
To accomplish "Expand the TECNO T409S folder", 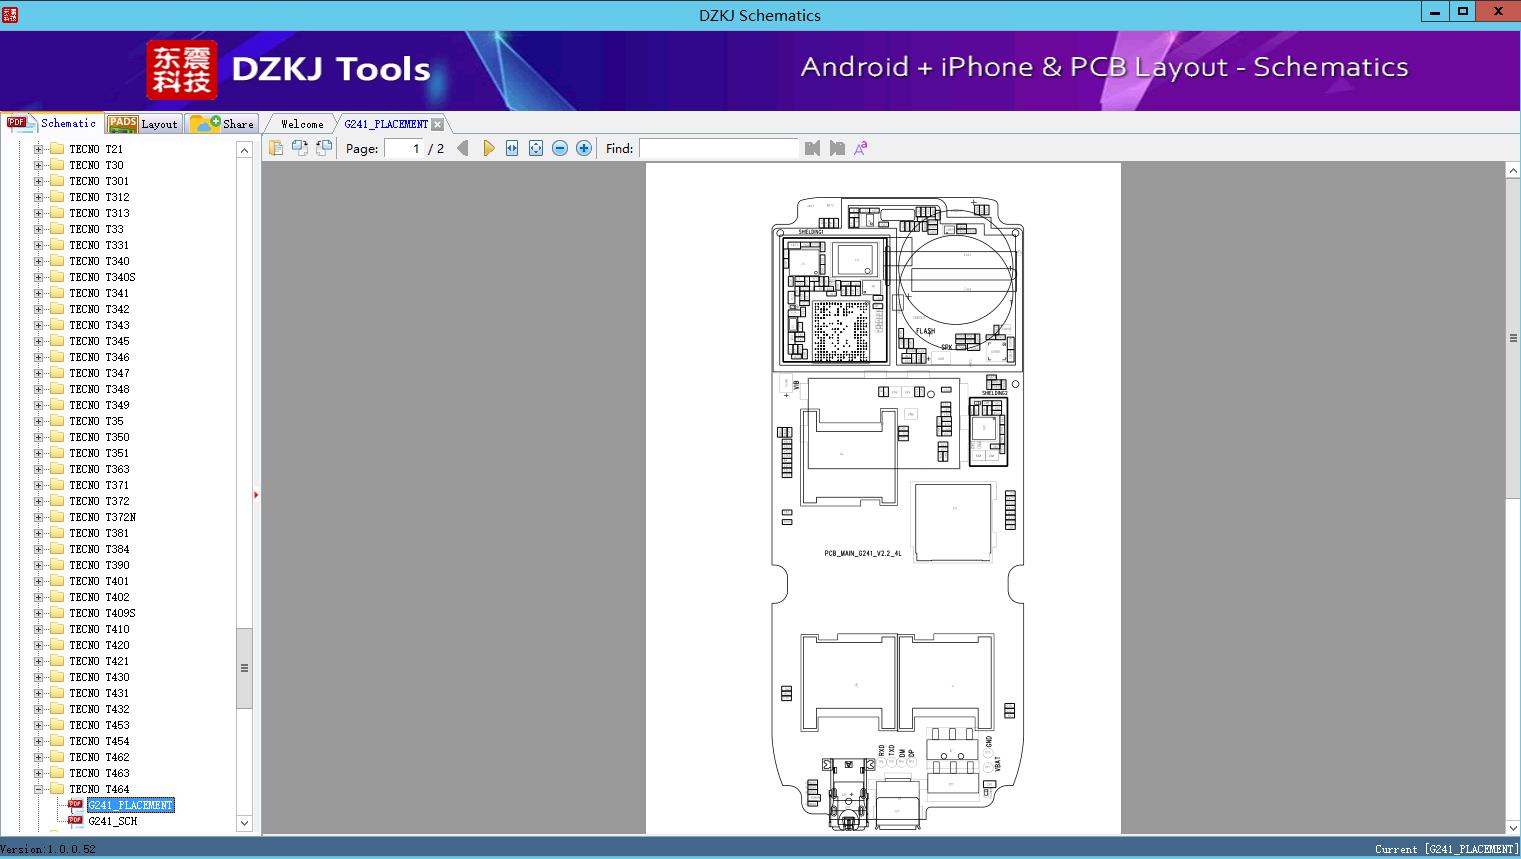I will point(38,613).
